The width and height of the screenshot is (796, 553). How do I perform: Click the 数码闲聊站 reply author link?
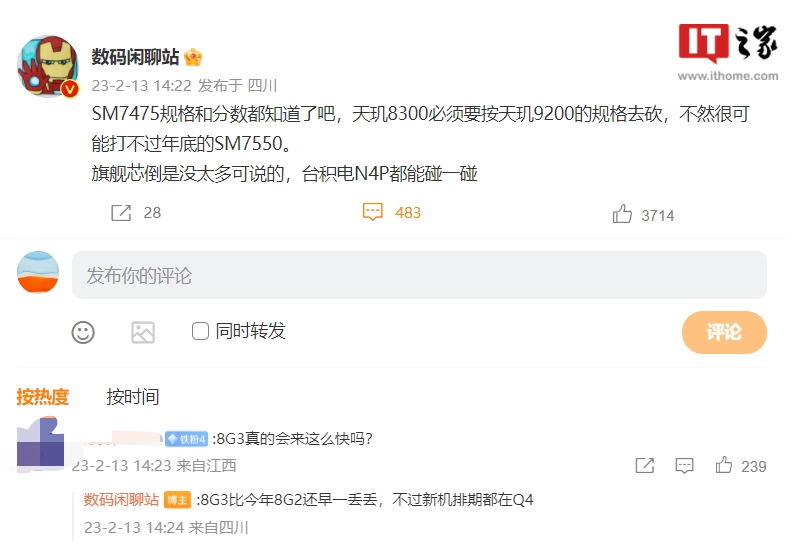(x=121, y=500)
